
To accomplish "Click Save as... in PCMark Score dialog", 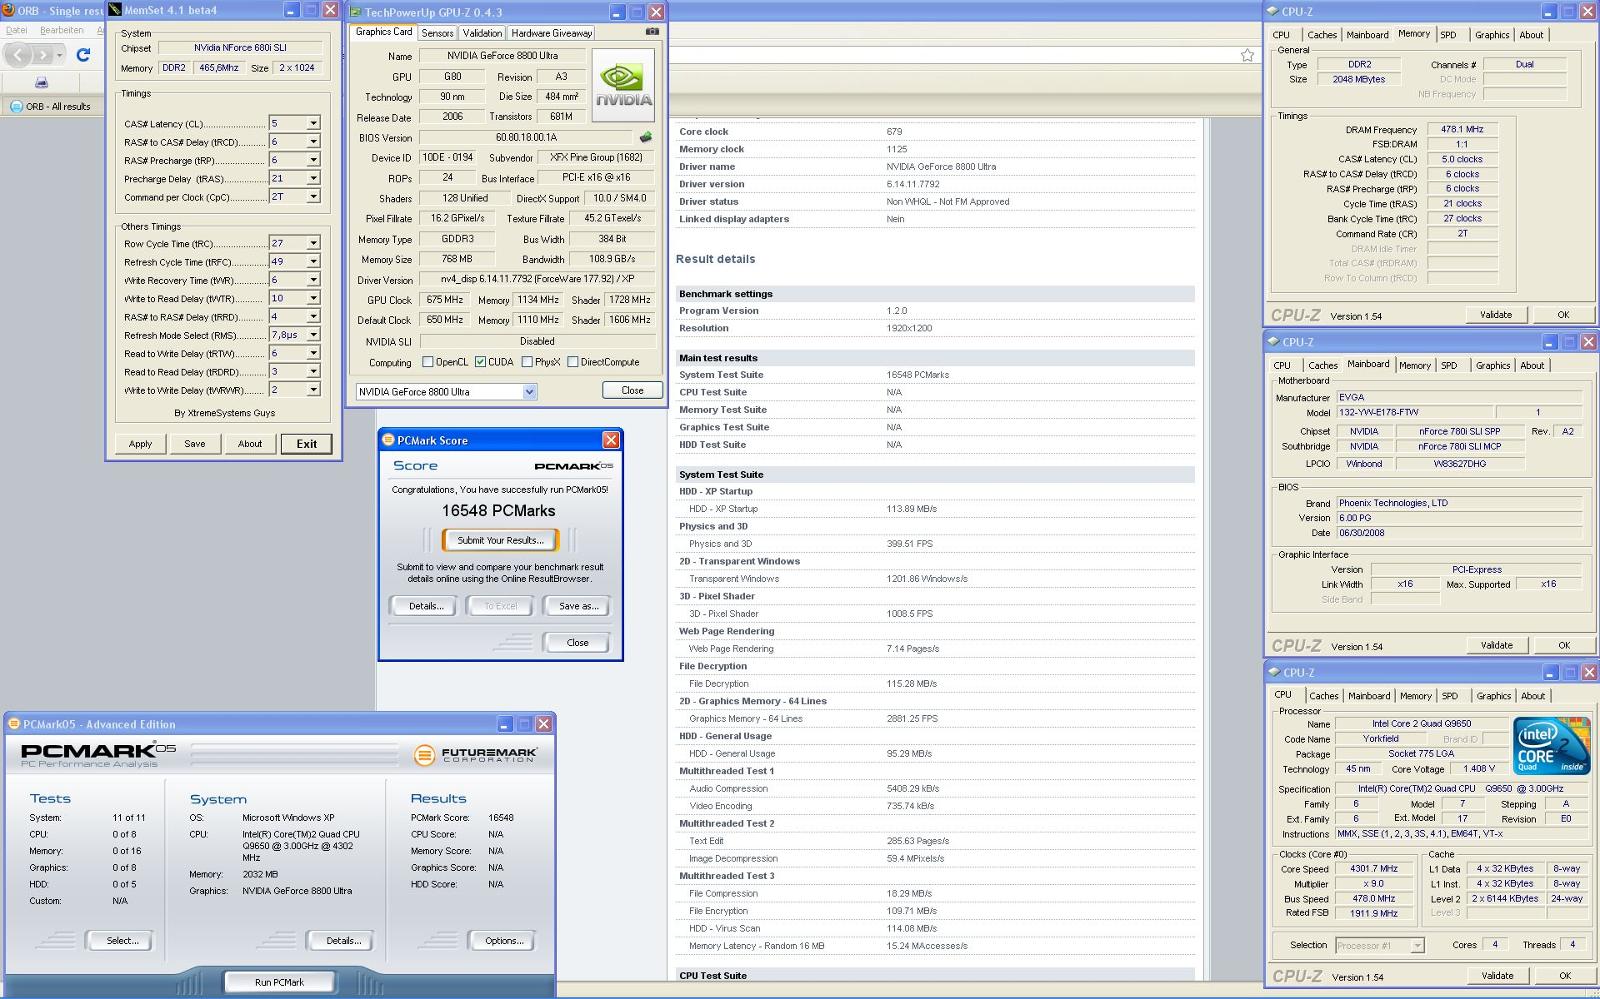I will (578, 606).
